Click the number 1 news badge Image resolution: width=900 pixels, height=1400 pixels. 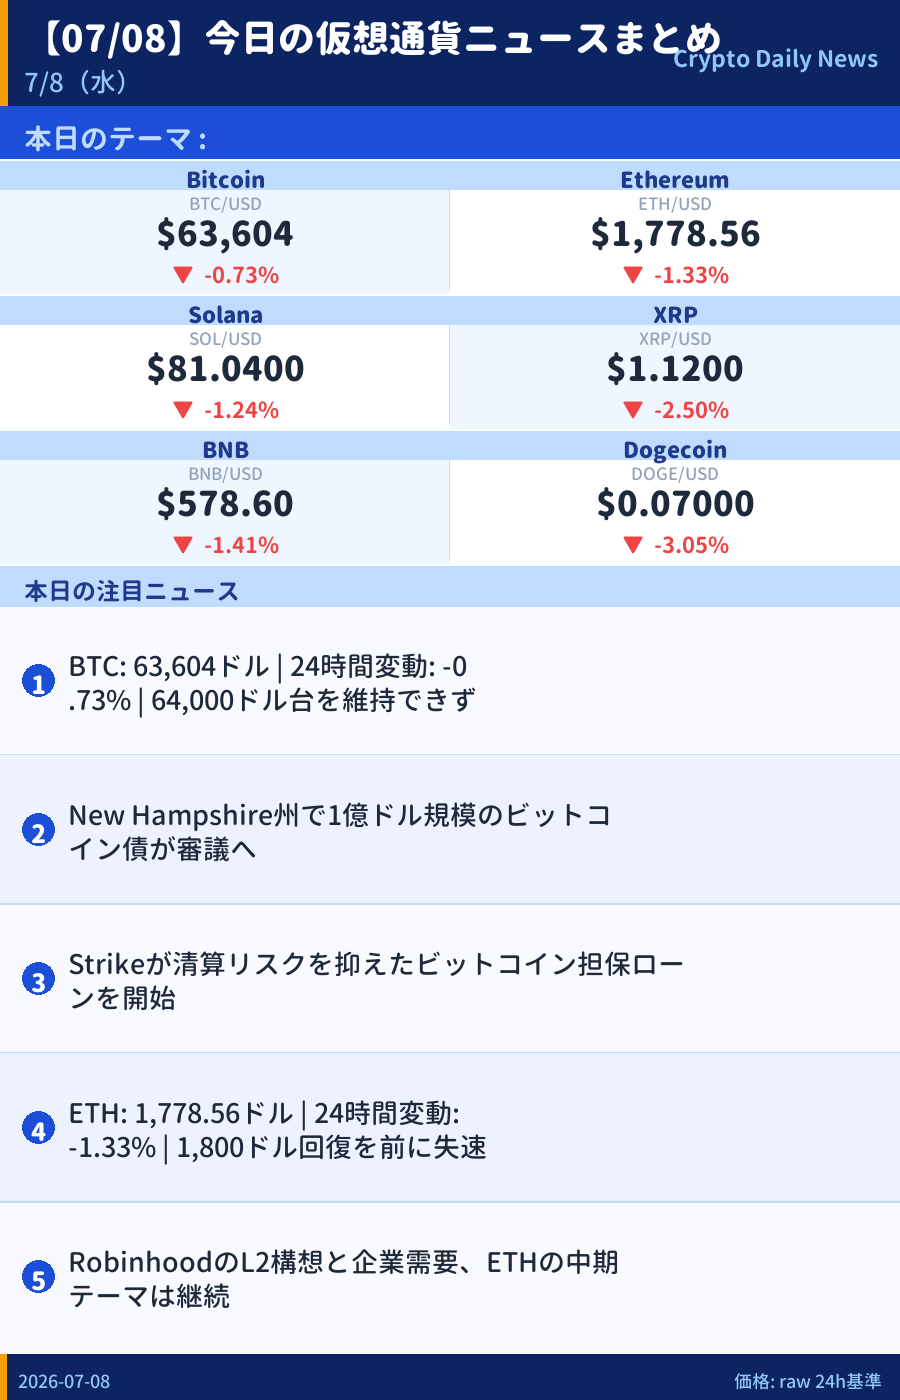(38, 682)
